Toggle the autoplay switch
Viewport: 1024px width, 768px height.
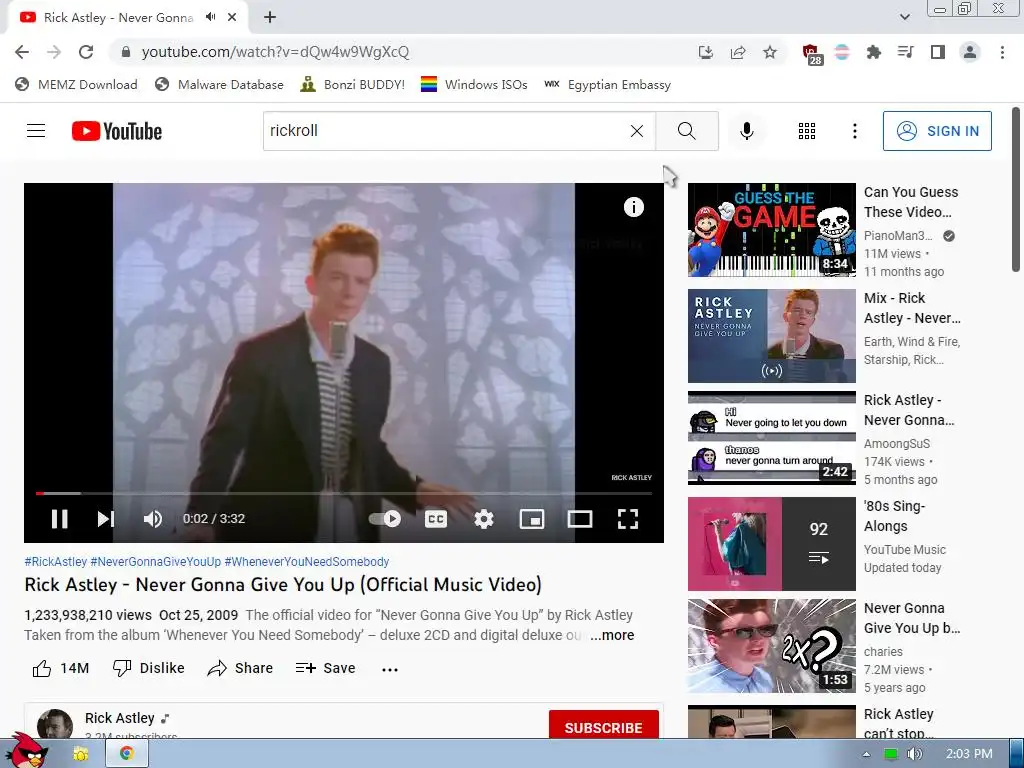[x=385, y=519]
